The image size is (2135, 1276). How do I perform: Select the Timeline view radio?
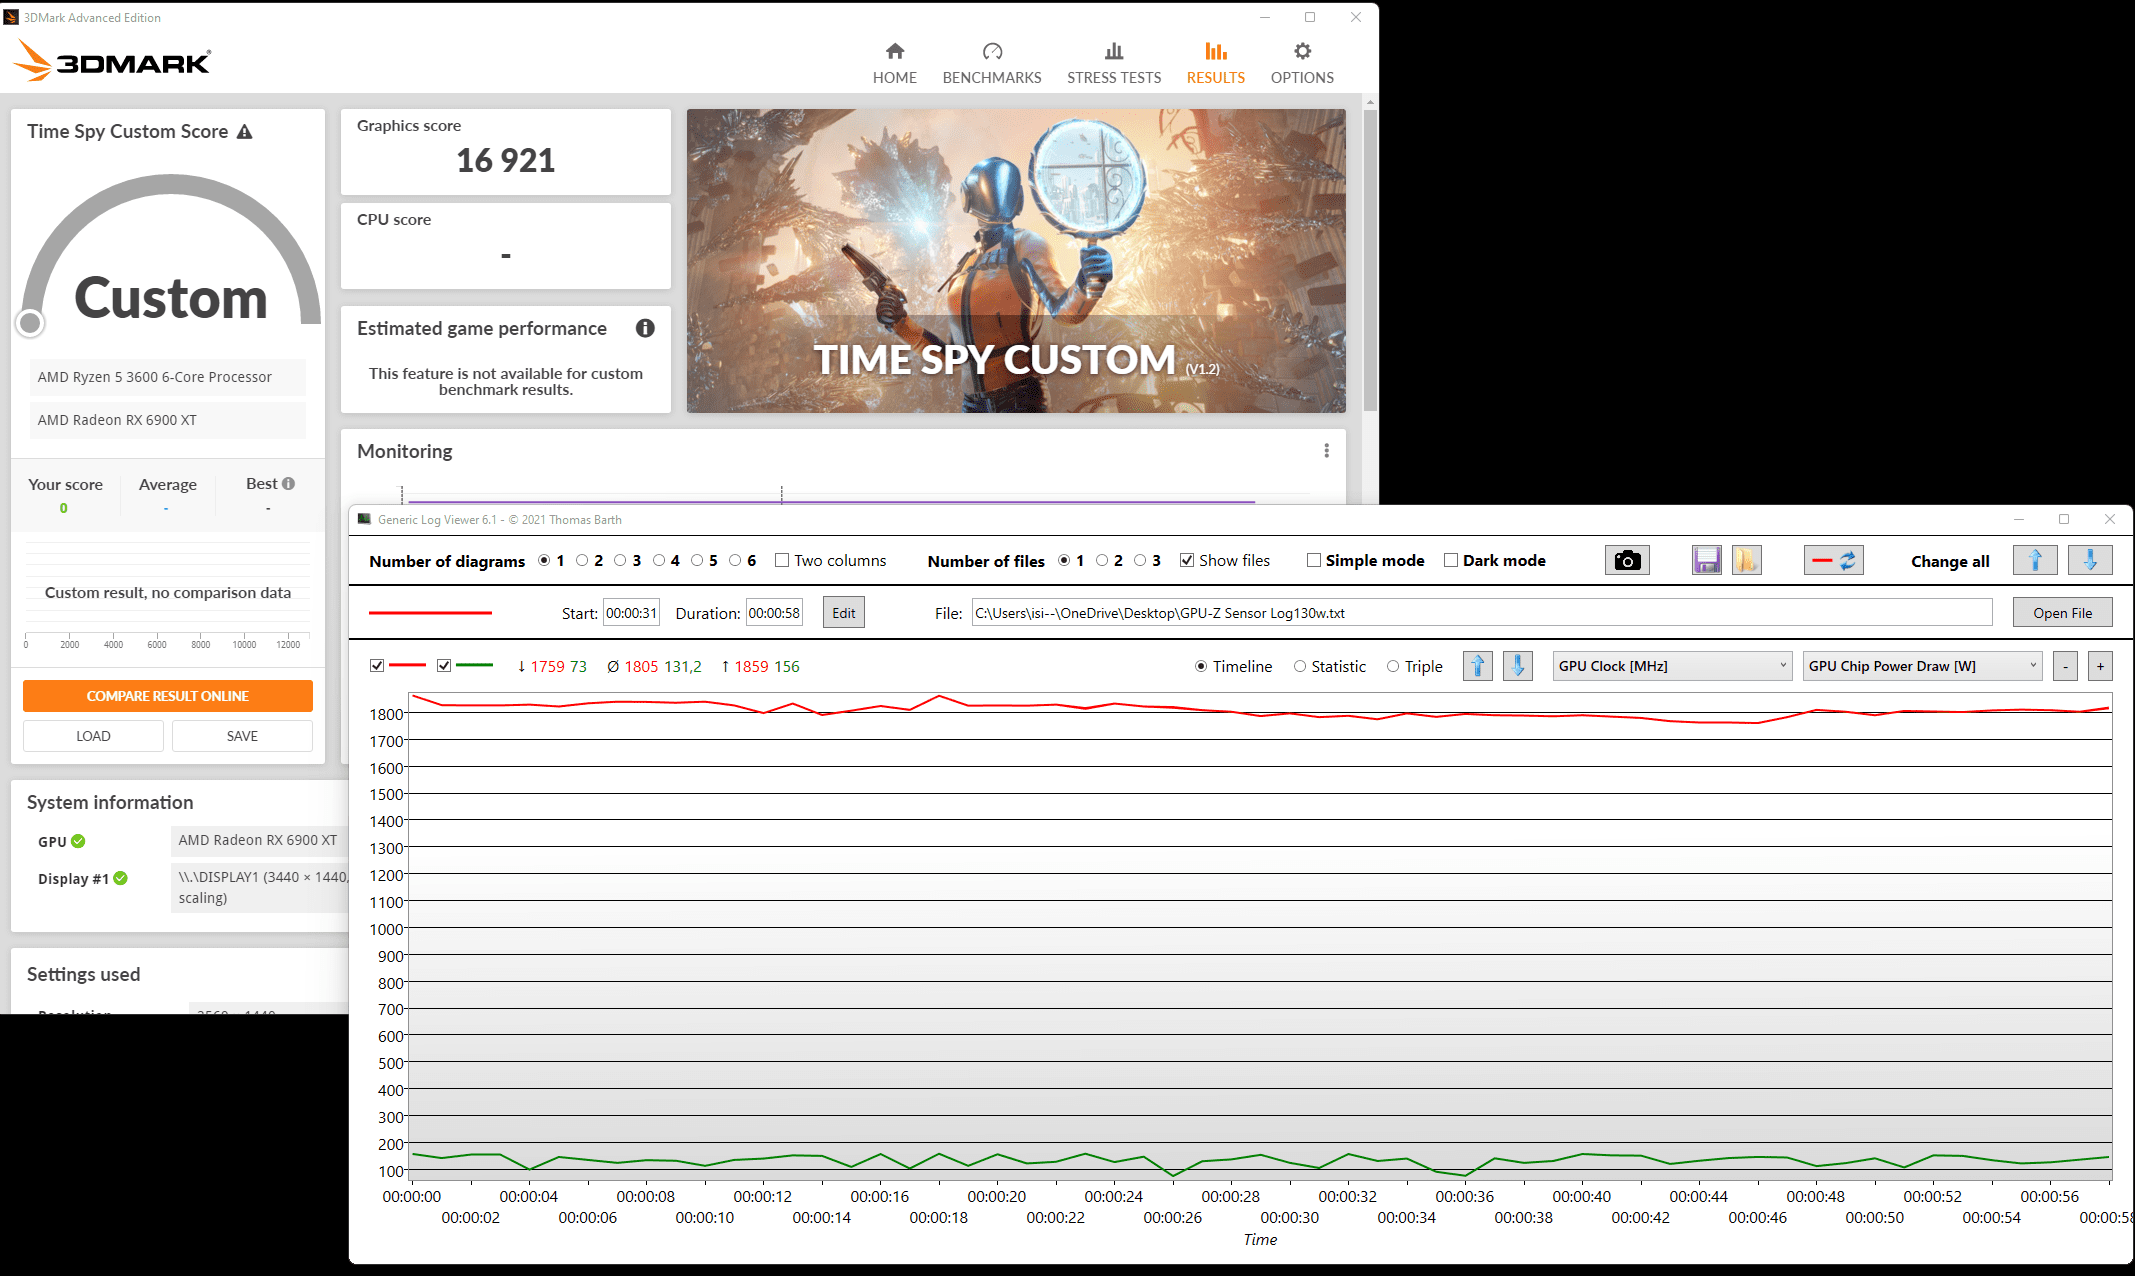click(x=1201, y=667)
